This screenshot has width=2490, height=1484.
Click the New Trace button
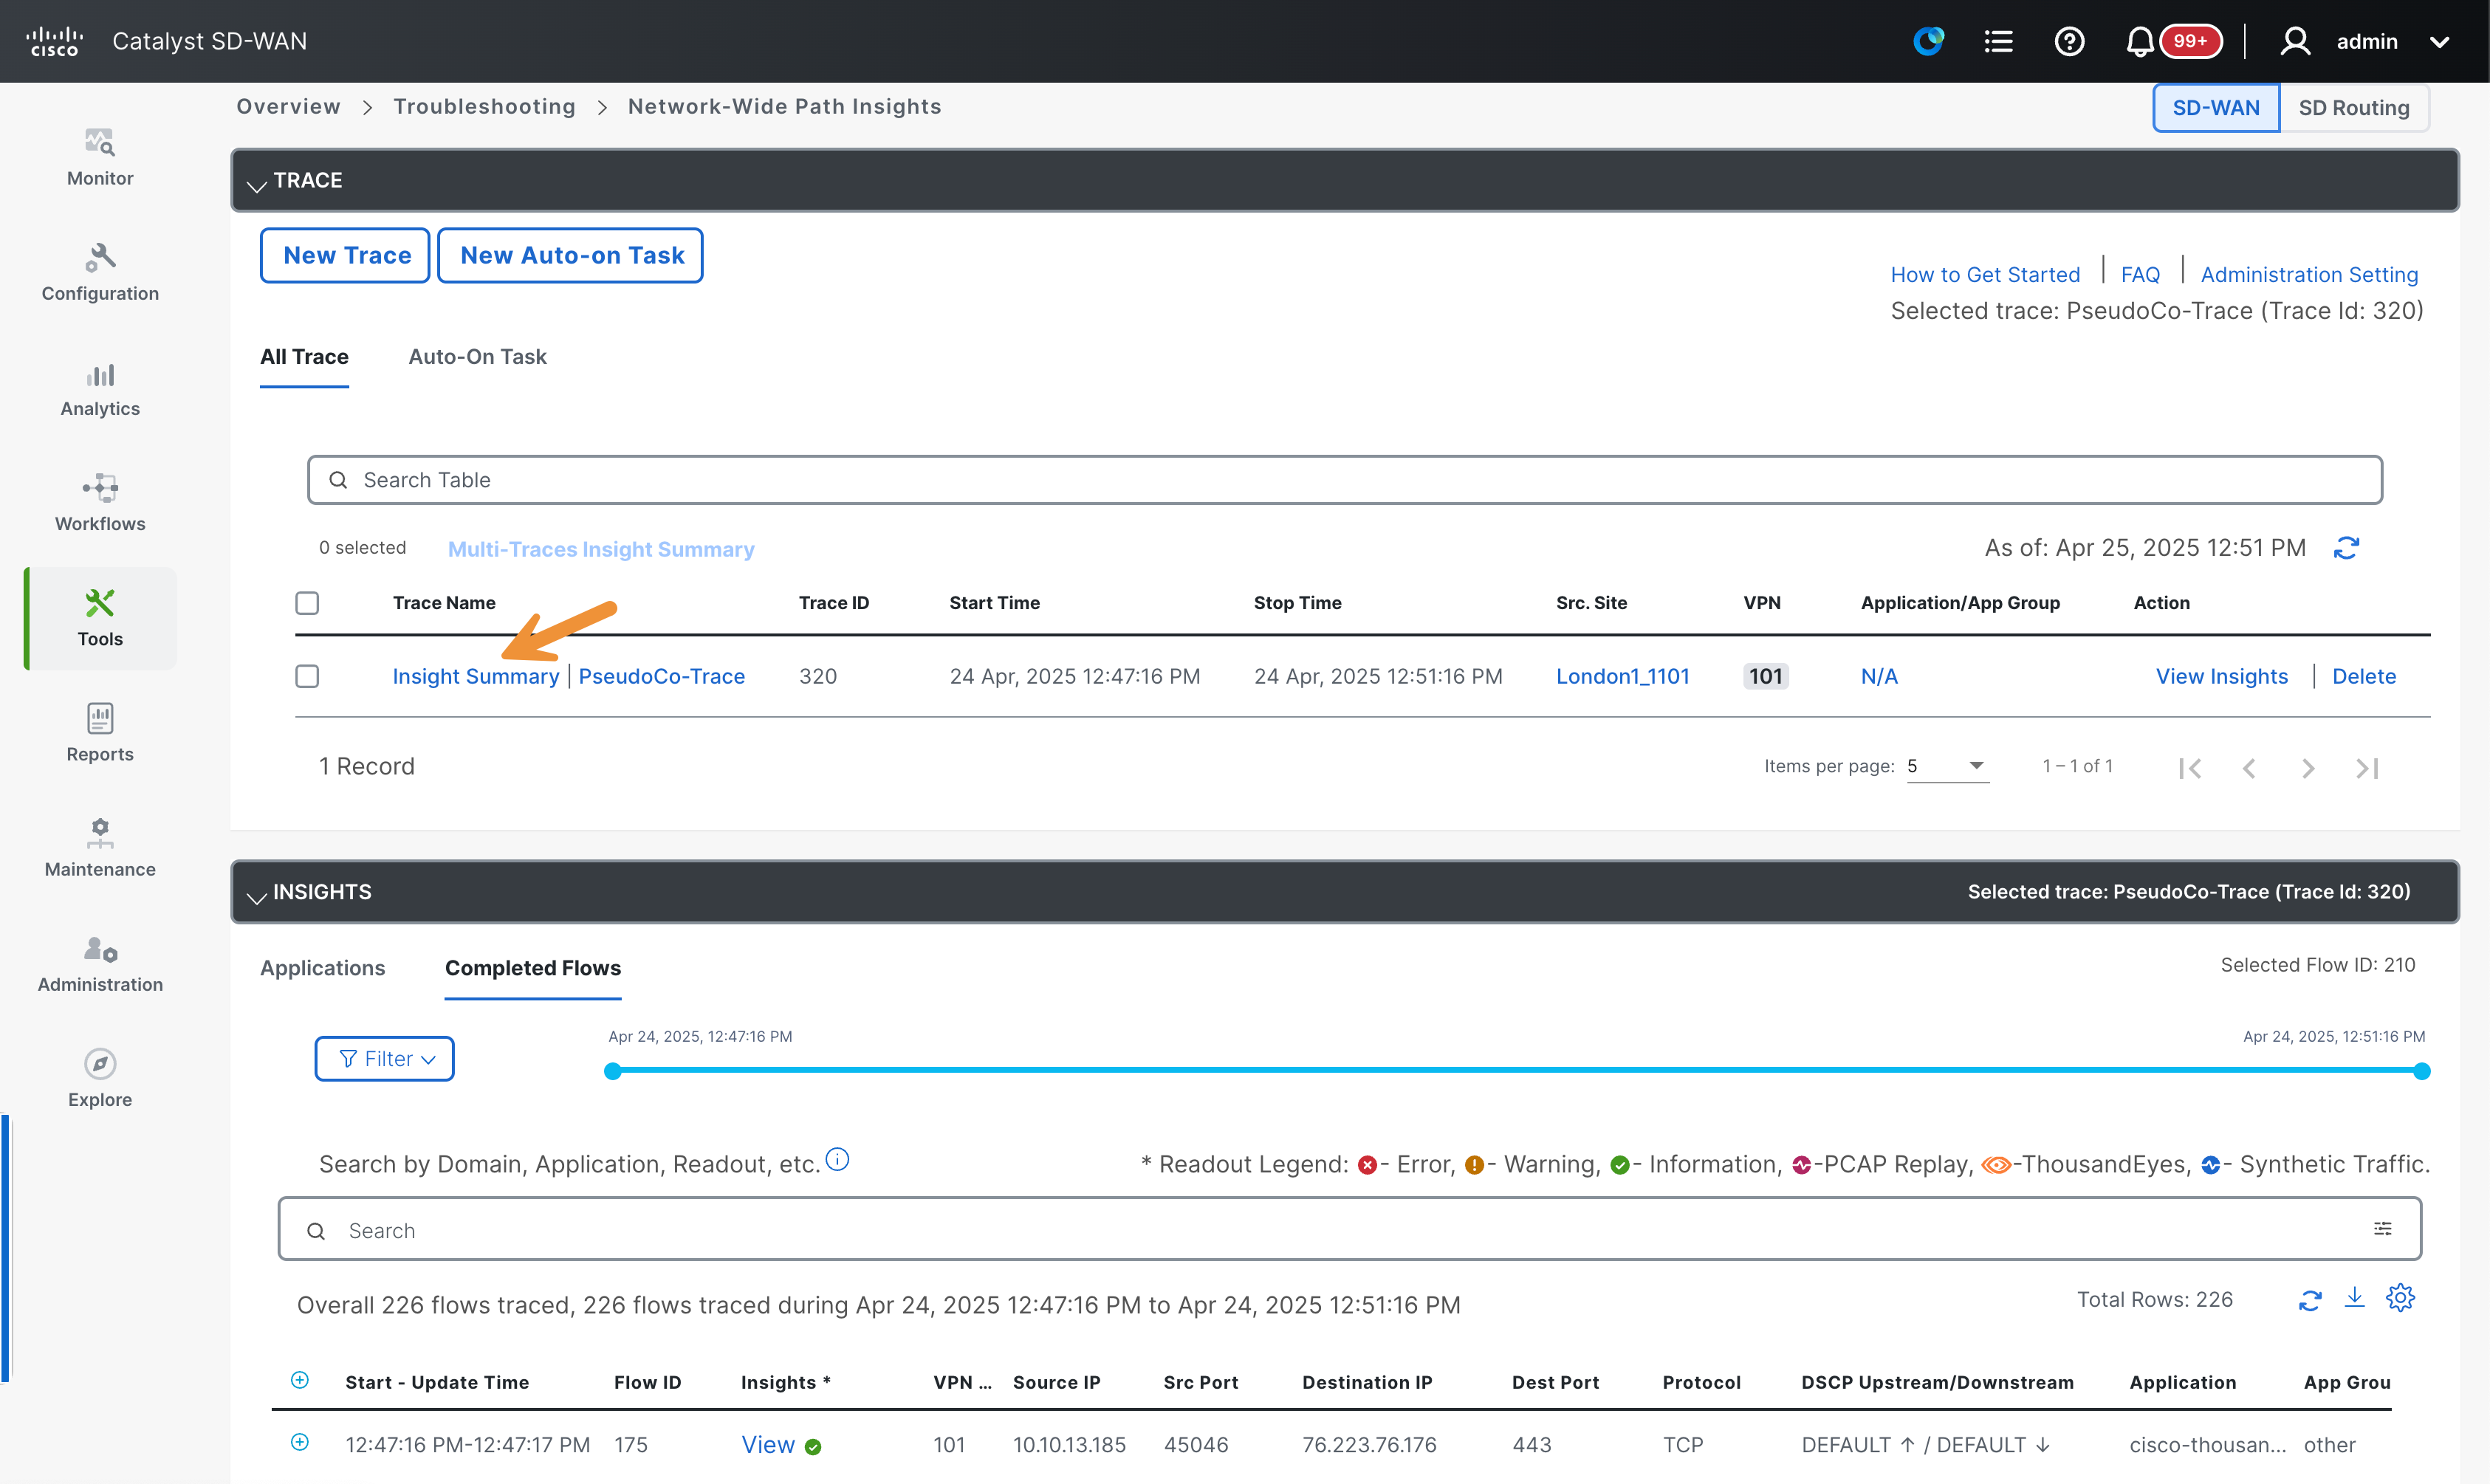(x=346, y=256)
